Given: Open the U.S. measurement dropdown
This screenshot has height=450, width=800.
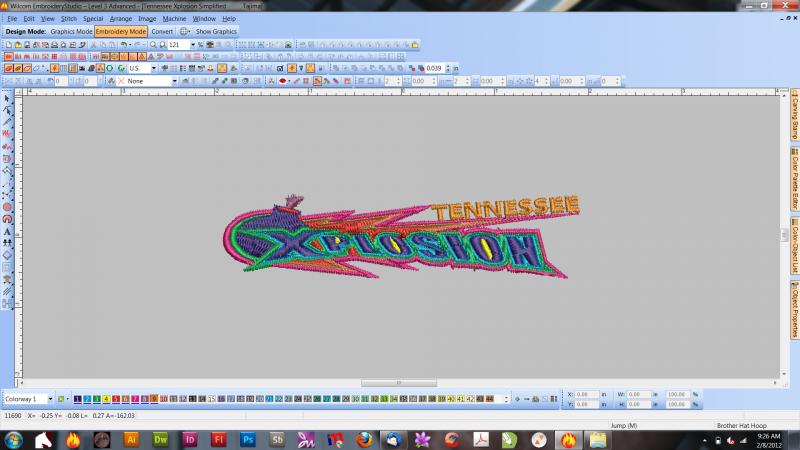Looking at the screenshot, I should click(x=154, y=68).
